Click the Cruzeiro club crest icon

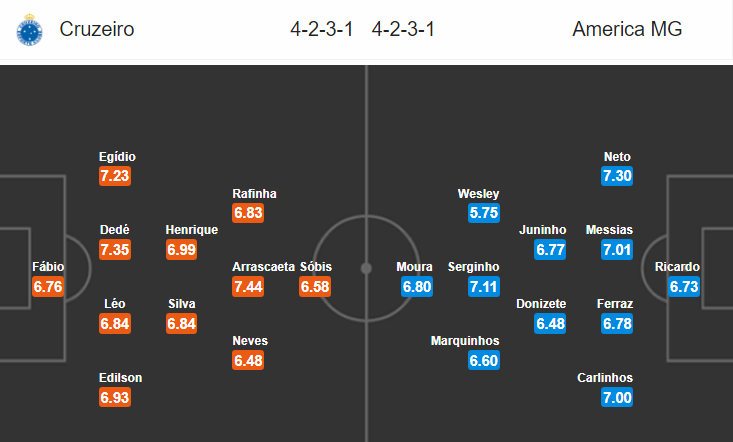[29, 30]
